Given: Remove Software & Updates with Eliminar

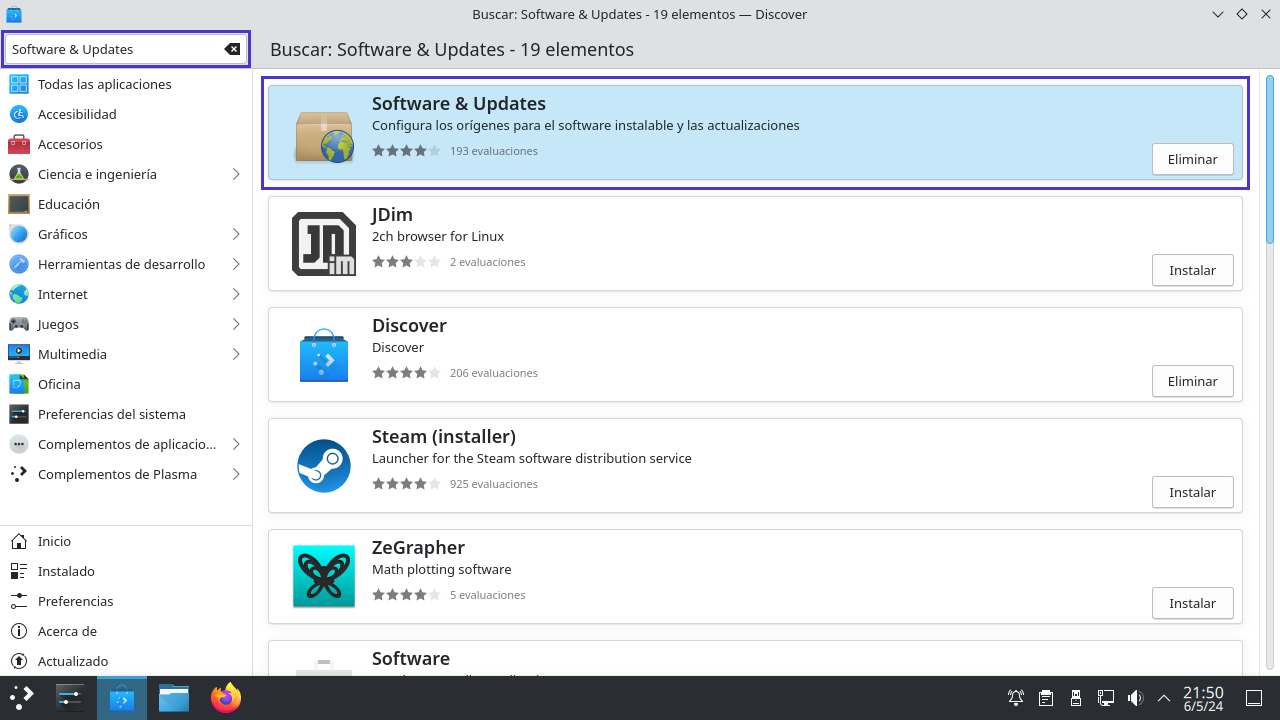Looking at the screenshot, I should [1192, 159].
